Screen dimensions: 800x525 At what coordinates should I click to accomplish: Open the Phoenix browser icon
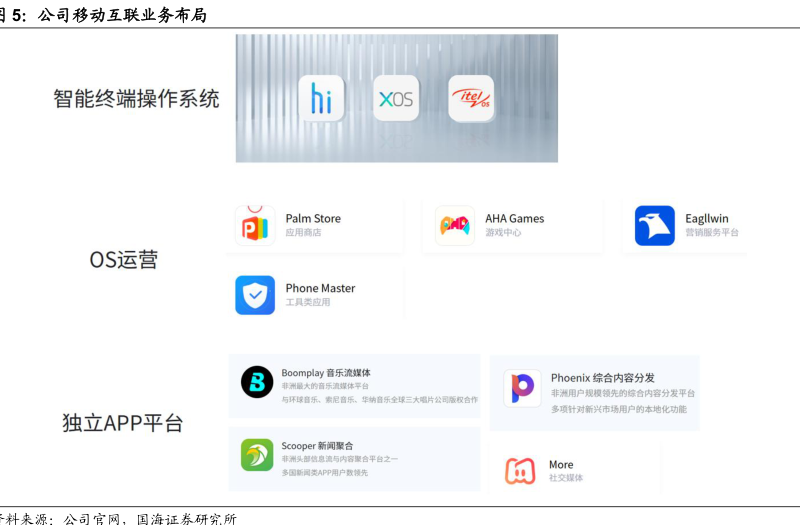pyautogui.click(x=522, y=387)
